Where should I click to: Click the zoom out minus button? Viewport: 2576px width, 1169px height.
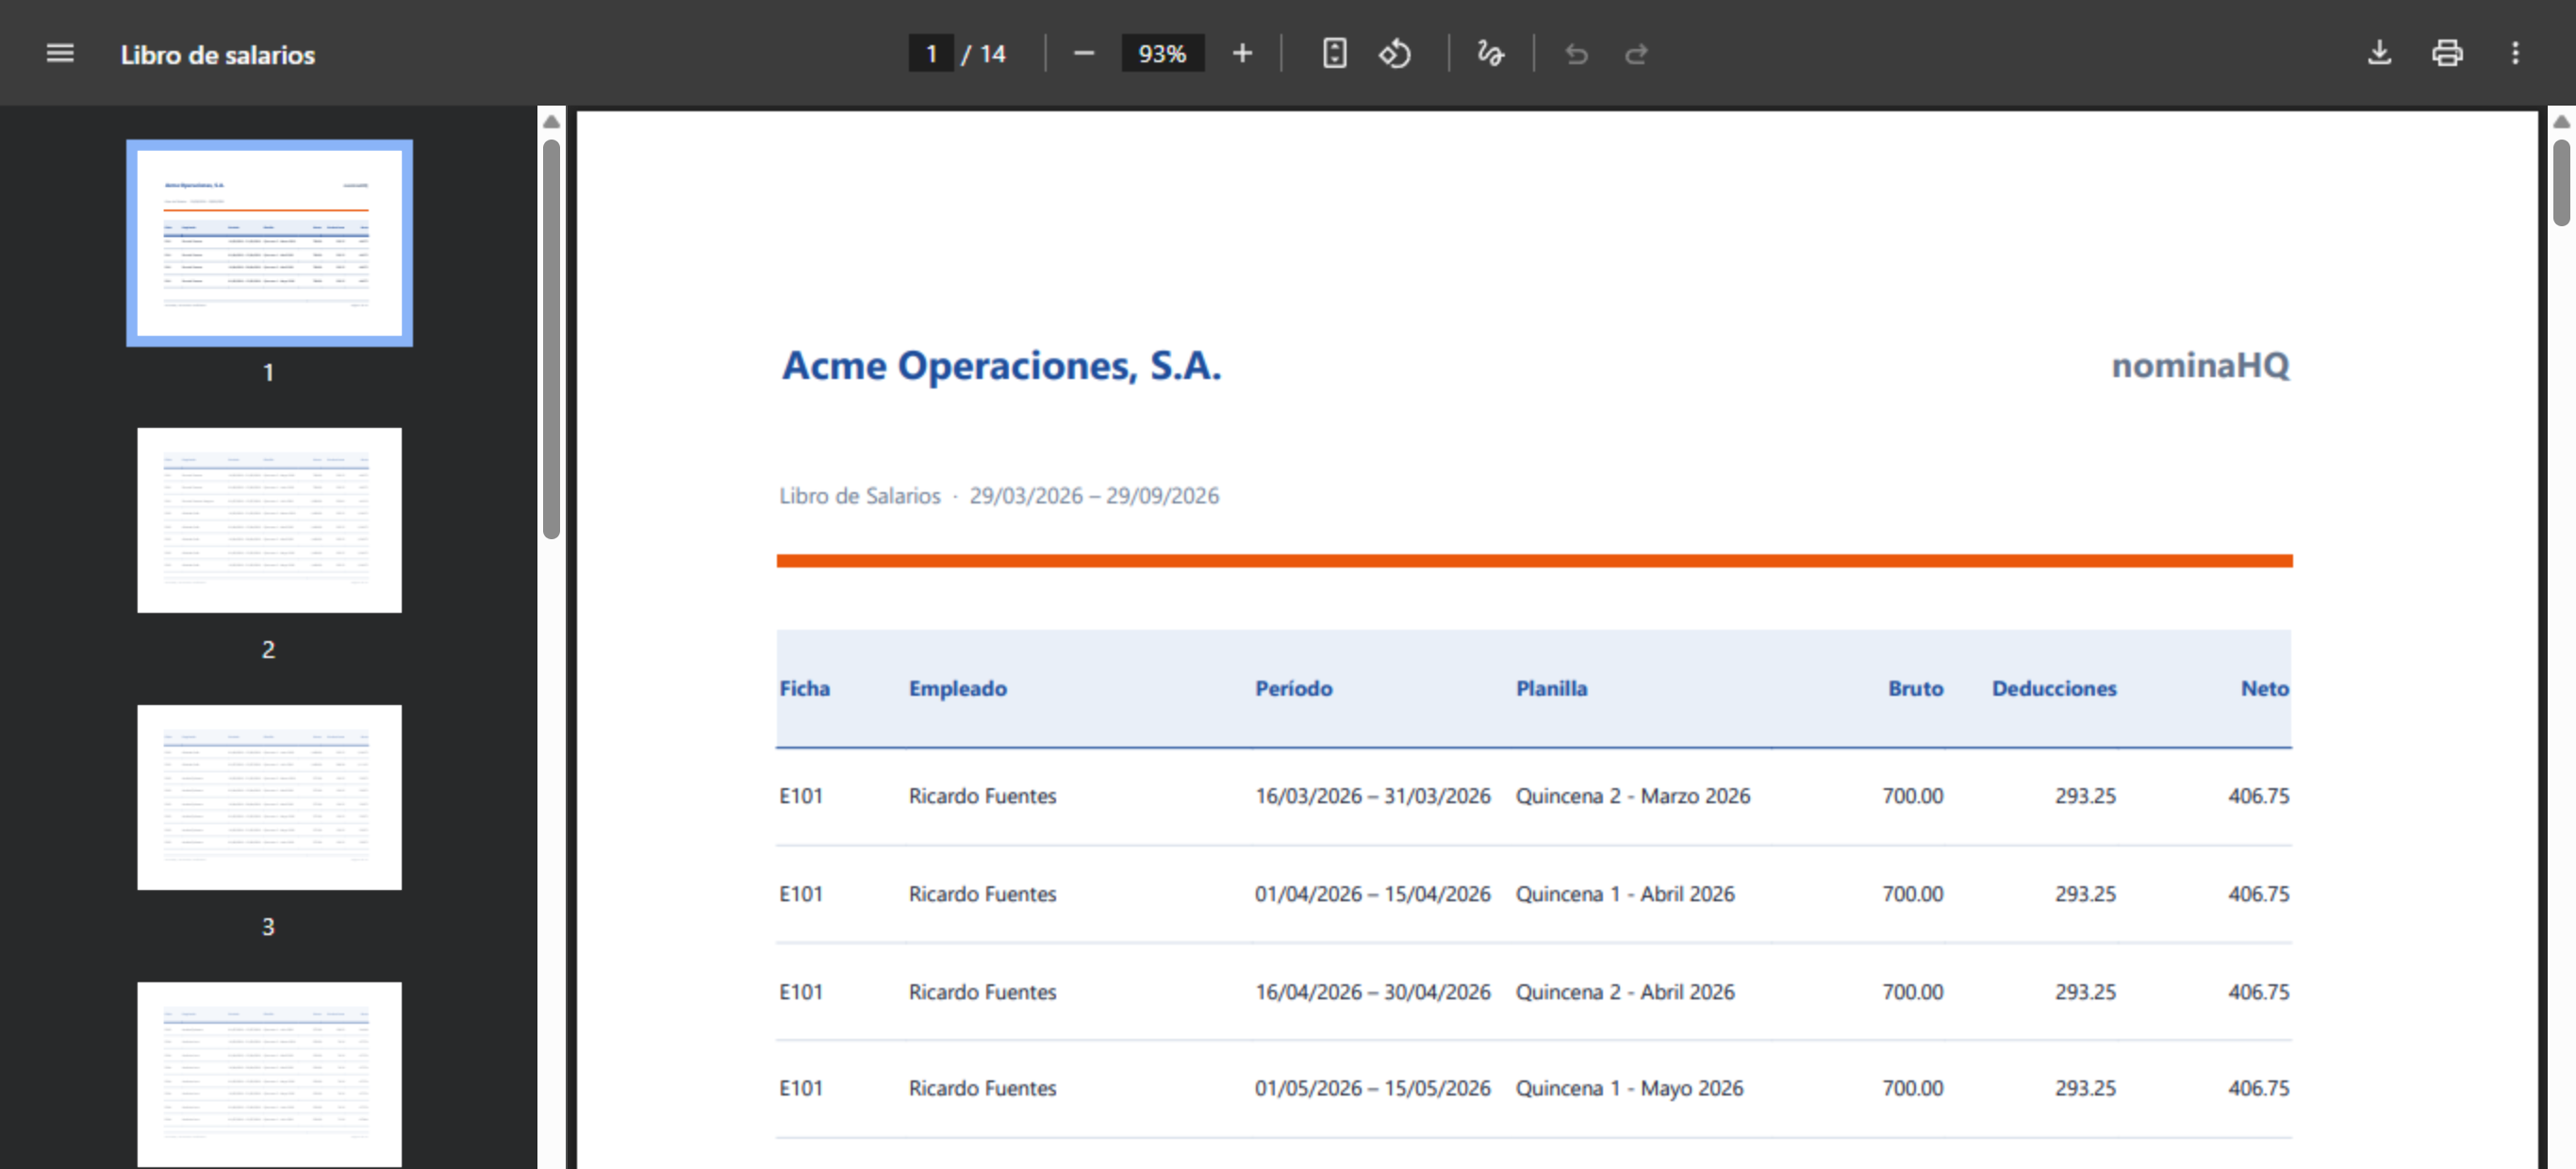tap(1084, 53)
